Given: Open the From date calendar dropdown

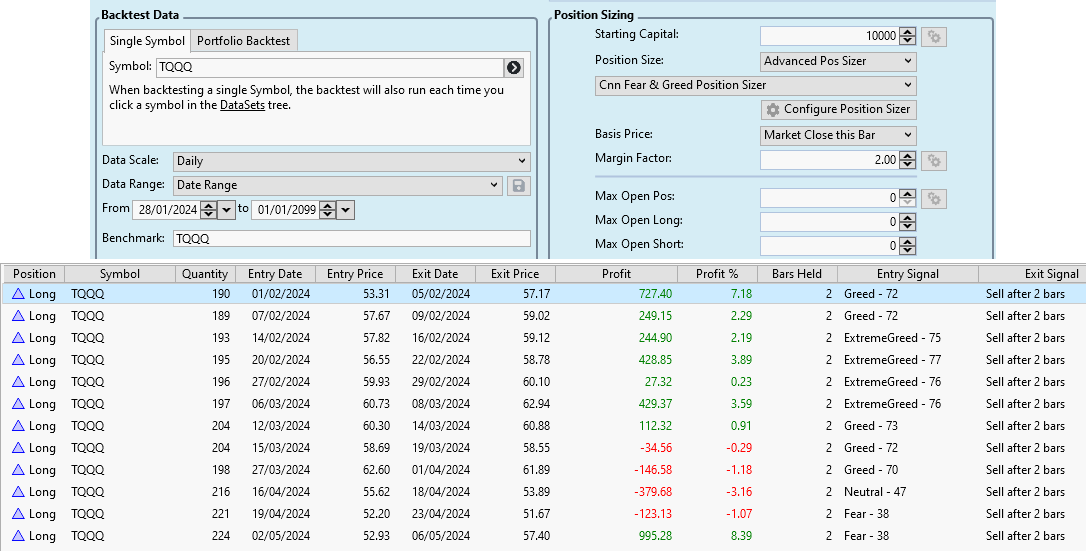Looking at the screenshot, I should (227, 209).
